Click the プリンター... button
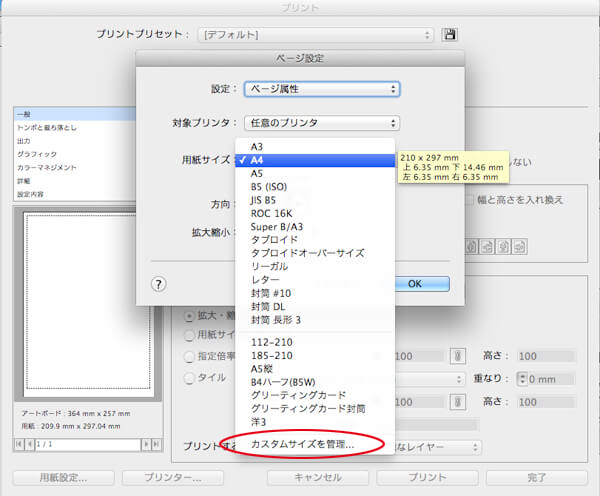The width and height of the screenshot is (600, 496). coord(173,478)
